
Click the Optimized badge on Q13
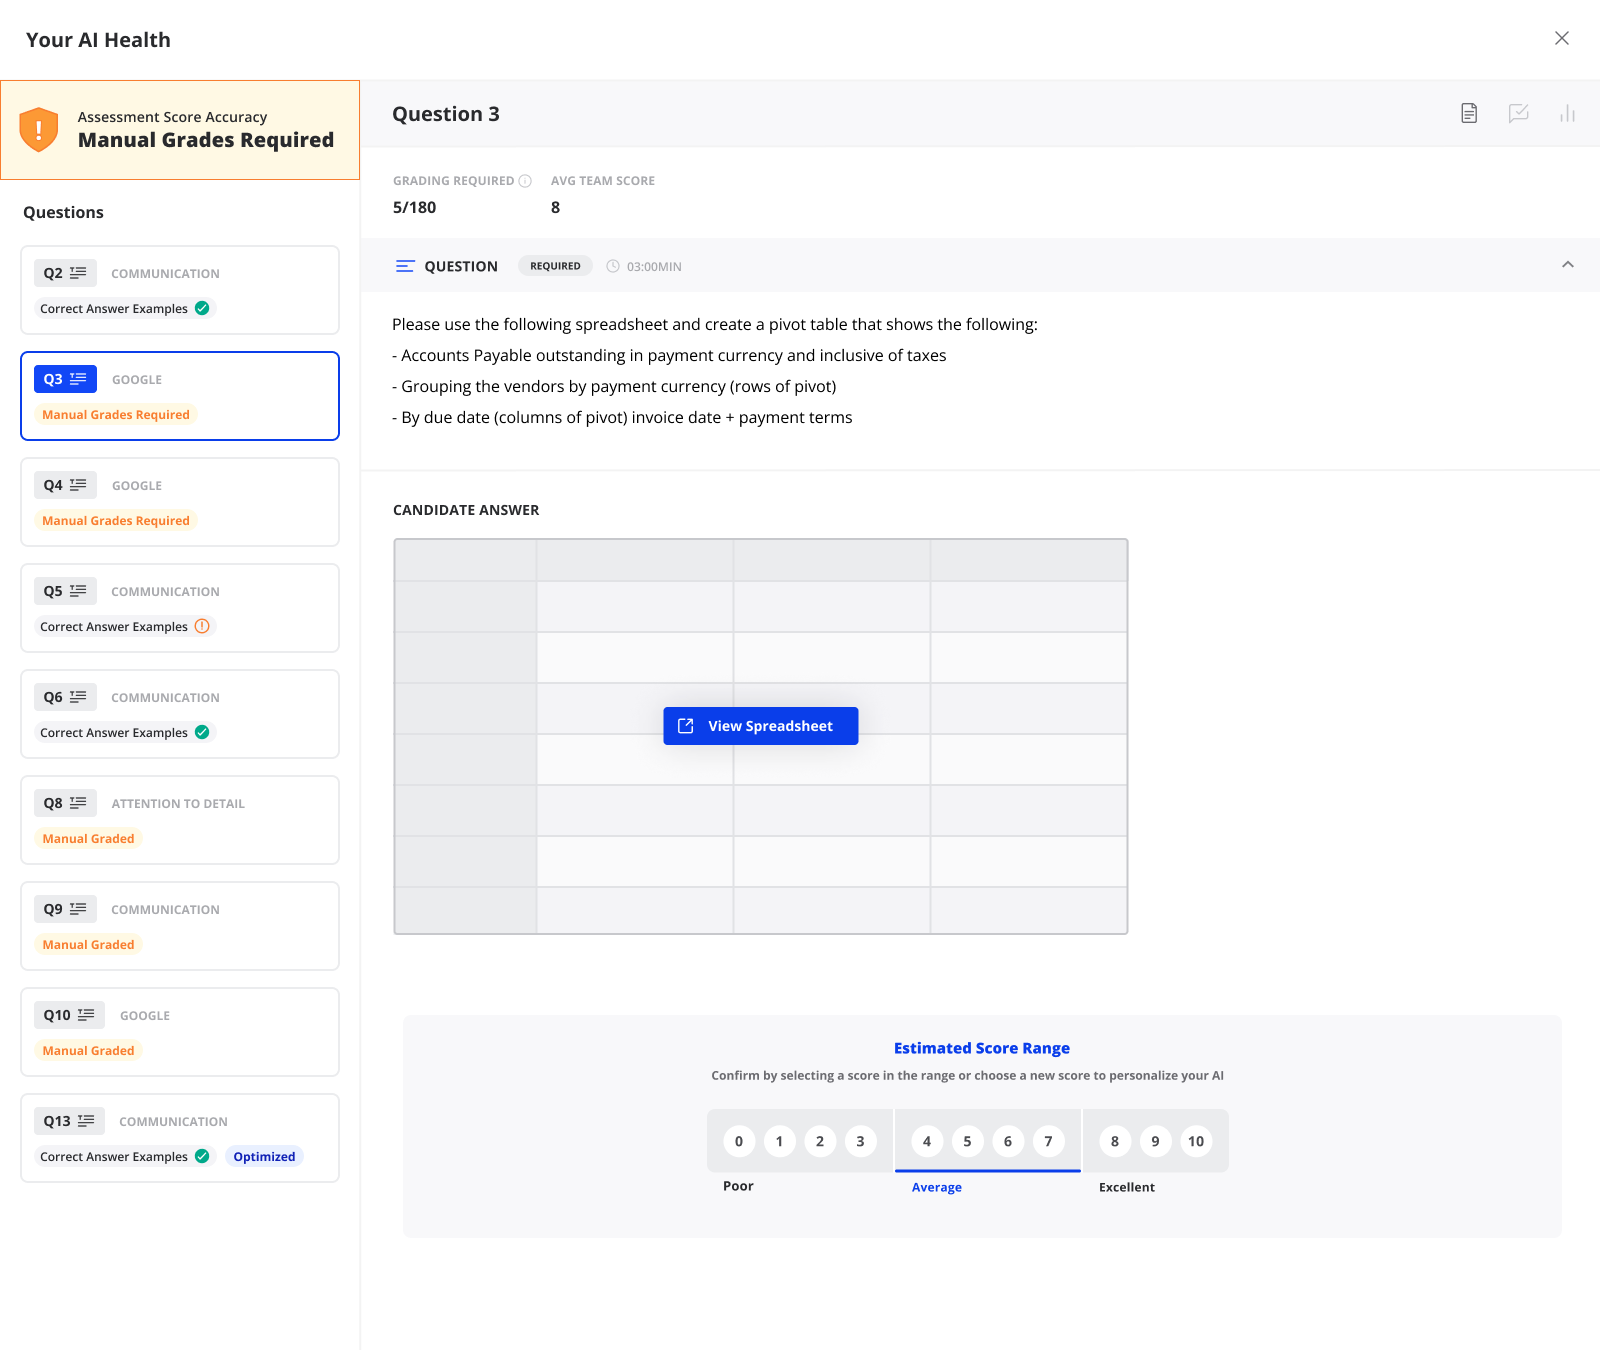coord(263,1156)
